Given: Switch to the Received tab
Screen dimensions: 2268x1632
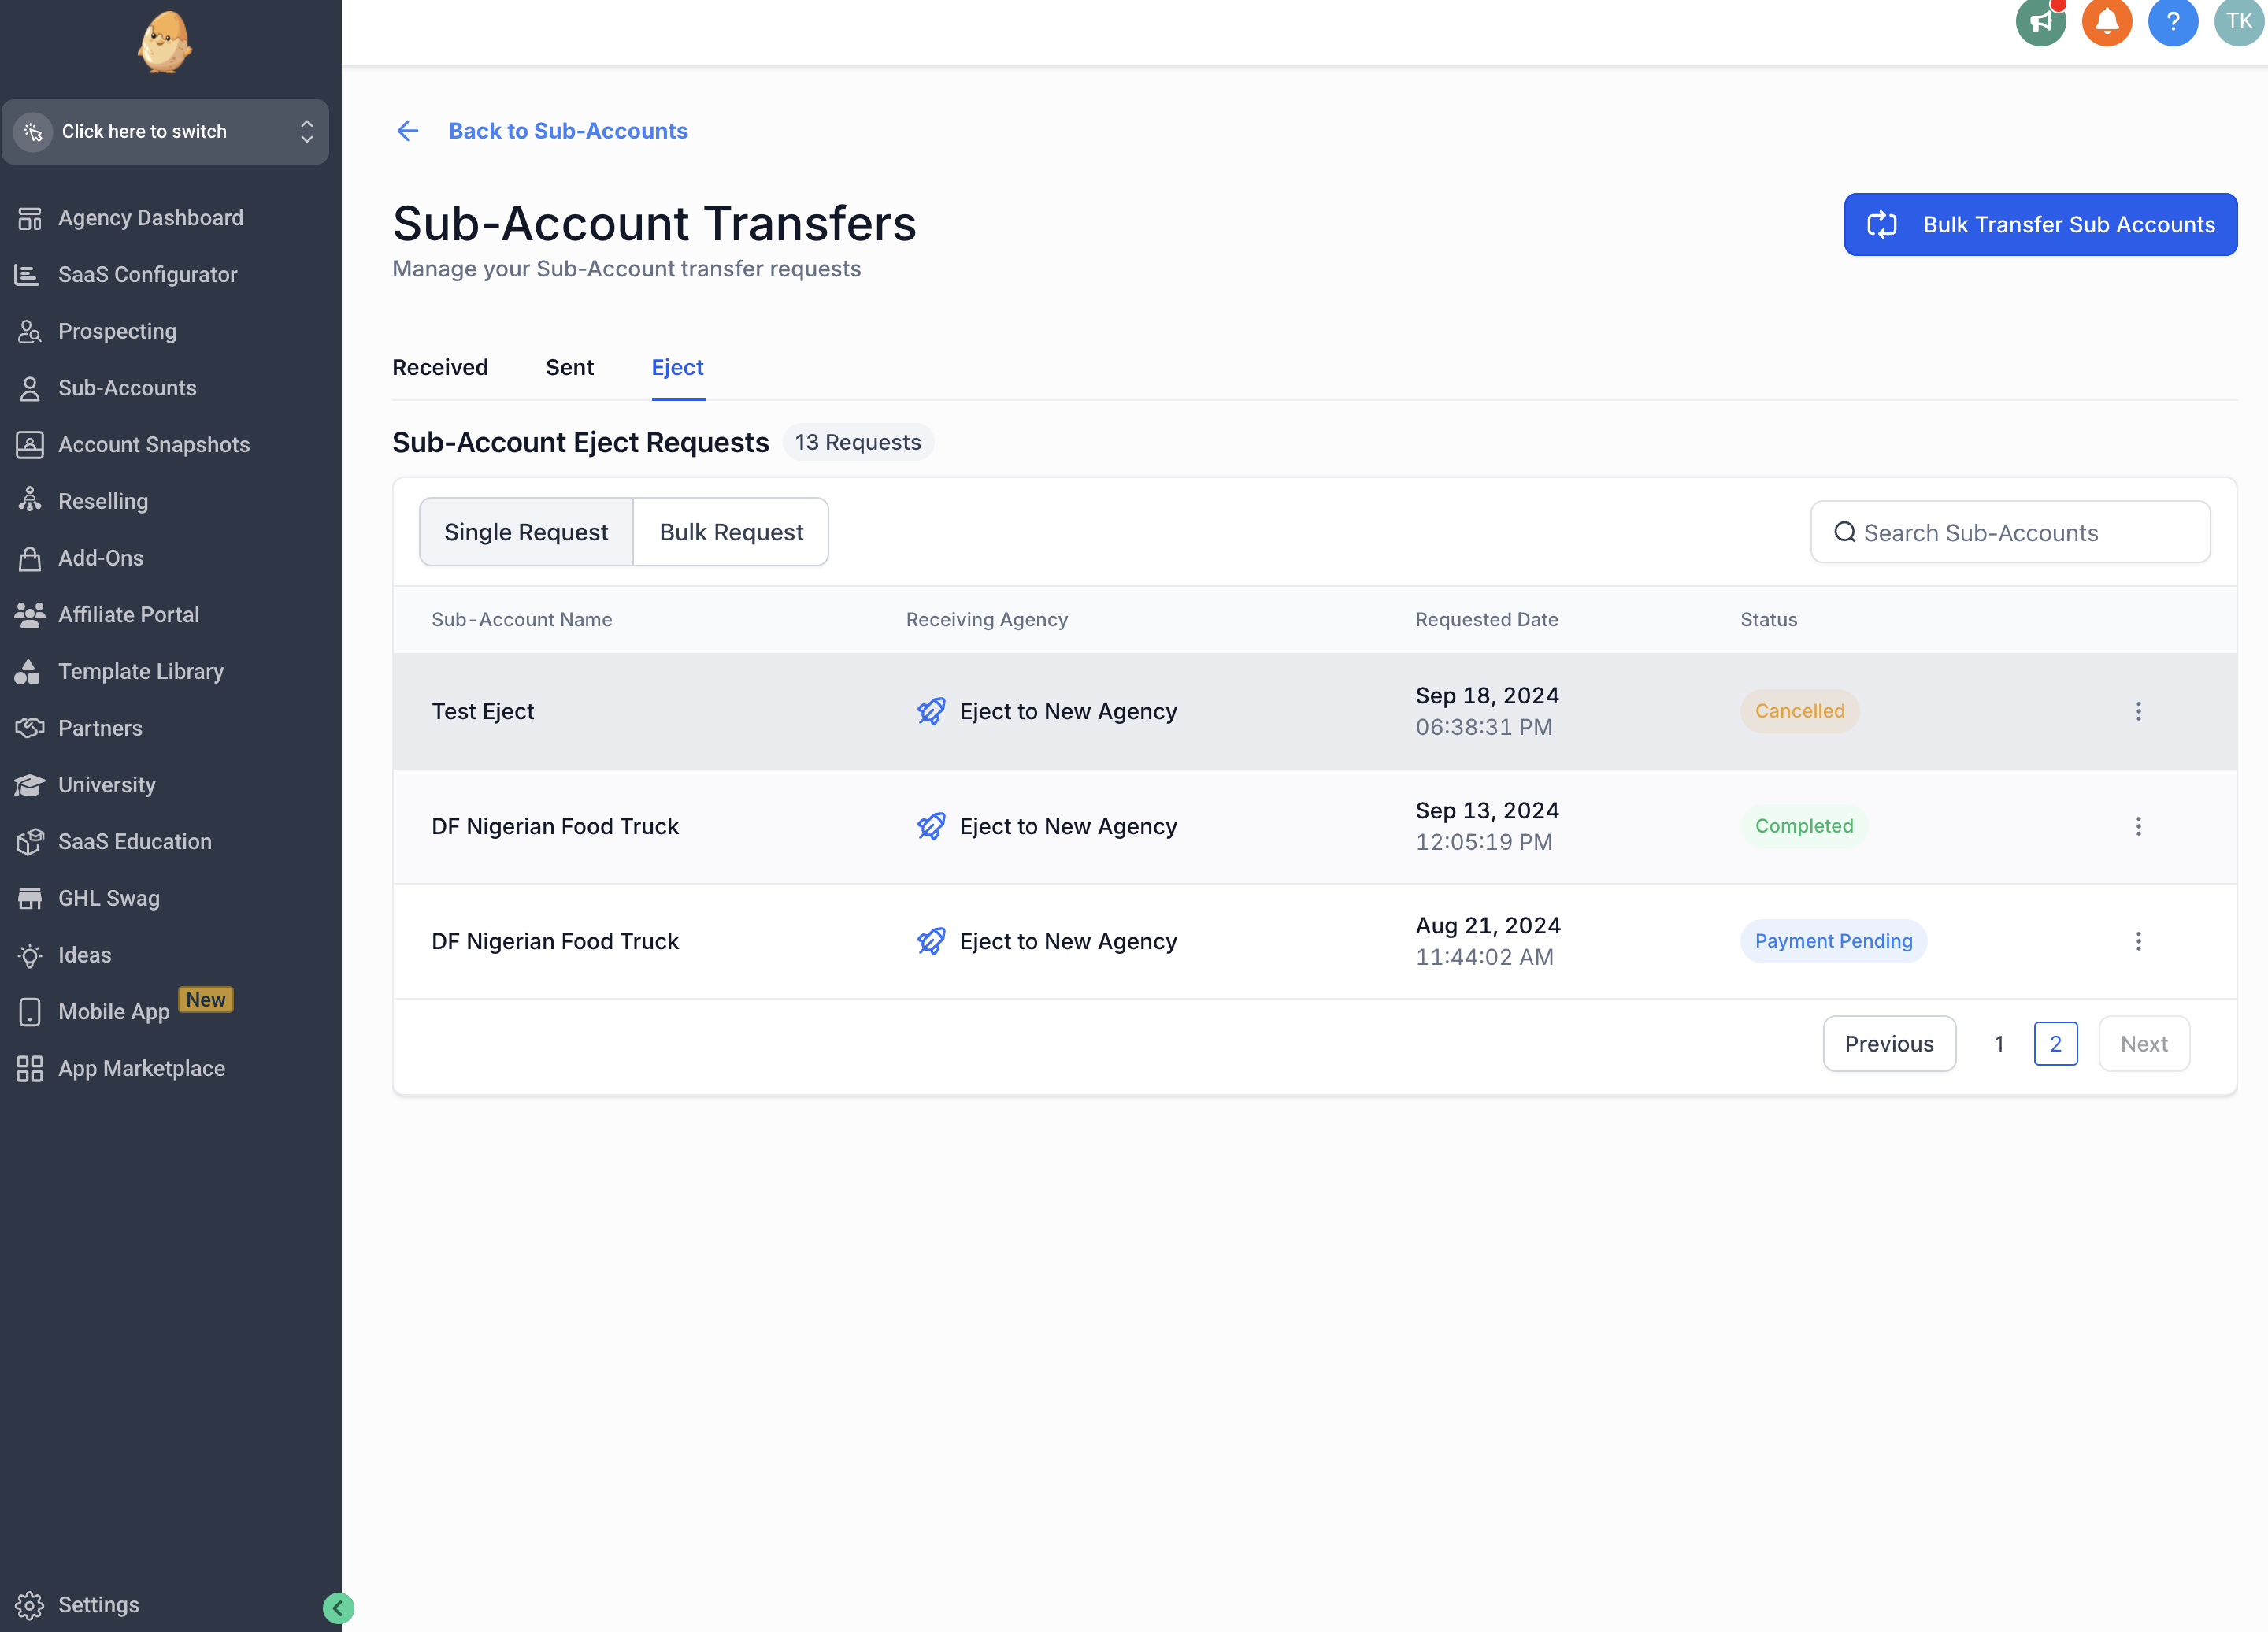Looking at the screenshot, I should pos(440,367).
